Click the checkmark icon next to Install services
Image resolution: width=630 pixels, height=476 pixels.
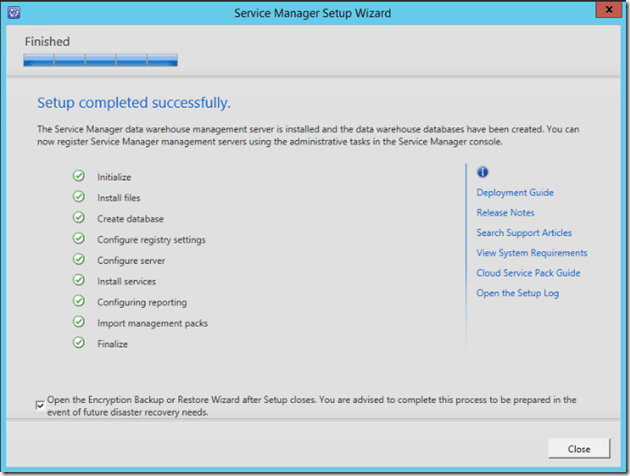[78, 281]
